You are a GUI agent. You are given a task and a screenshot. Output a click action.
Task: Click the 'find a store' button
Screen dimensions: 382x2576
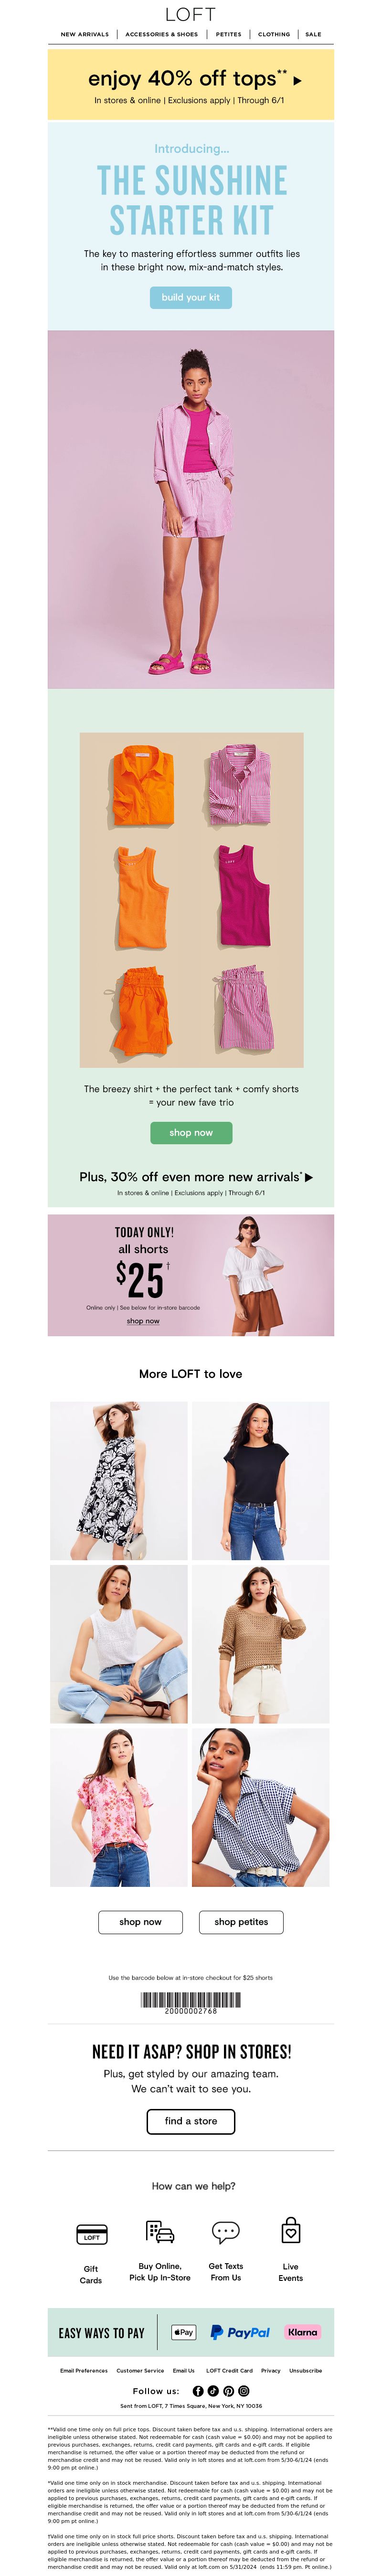click(x=191, y=2121)
